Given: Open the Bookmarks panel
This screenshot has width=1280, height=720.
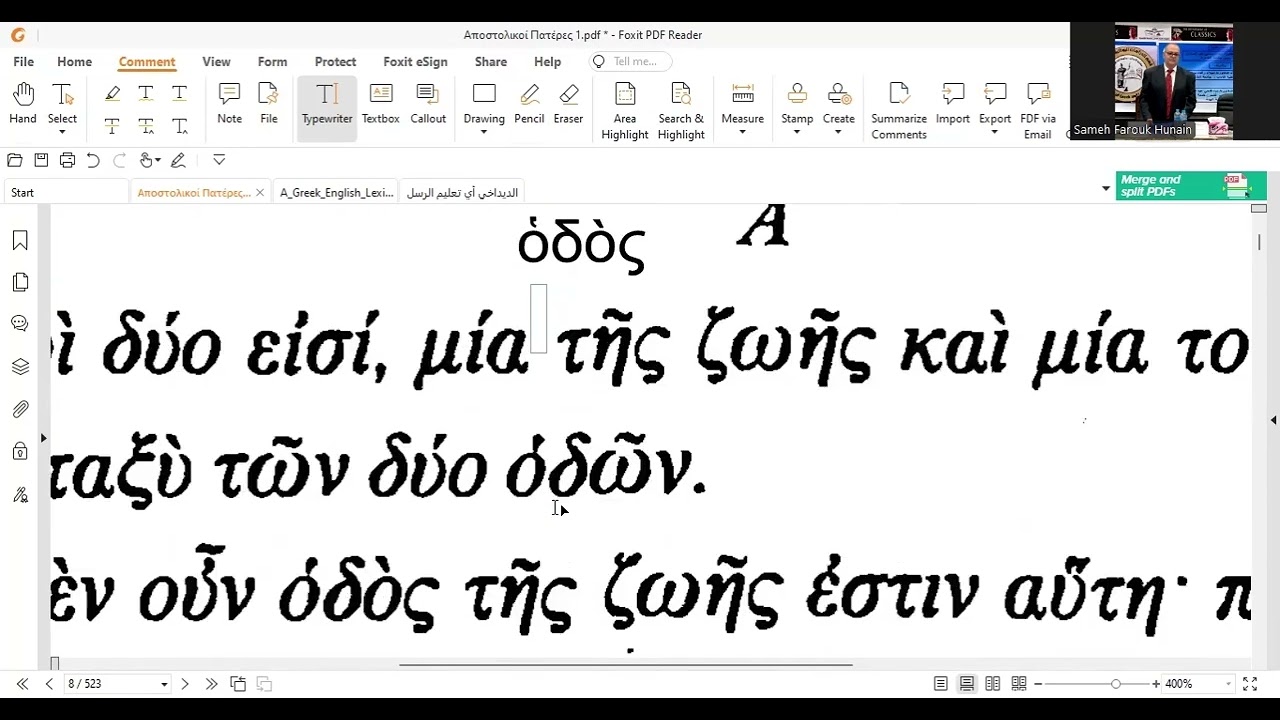Looking at the screenshot, I should click(x=20, y=241).
